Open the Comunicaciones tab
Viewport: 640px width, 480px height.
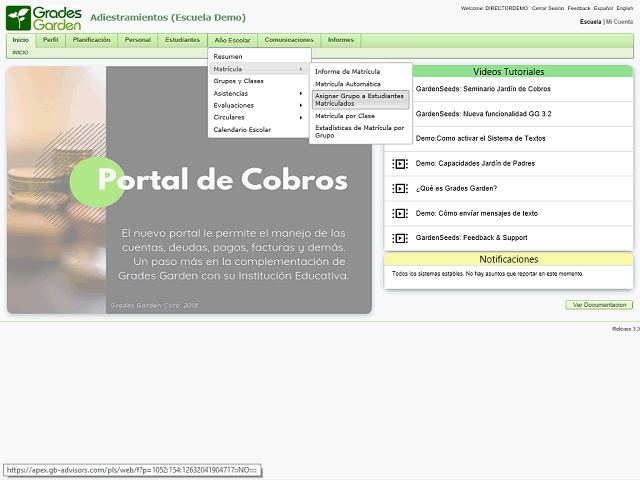(x=289, y=40)
